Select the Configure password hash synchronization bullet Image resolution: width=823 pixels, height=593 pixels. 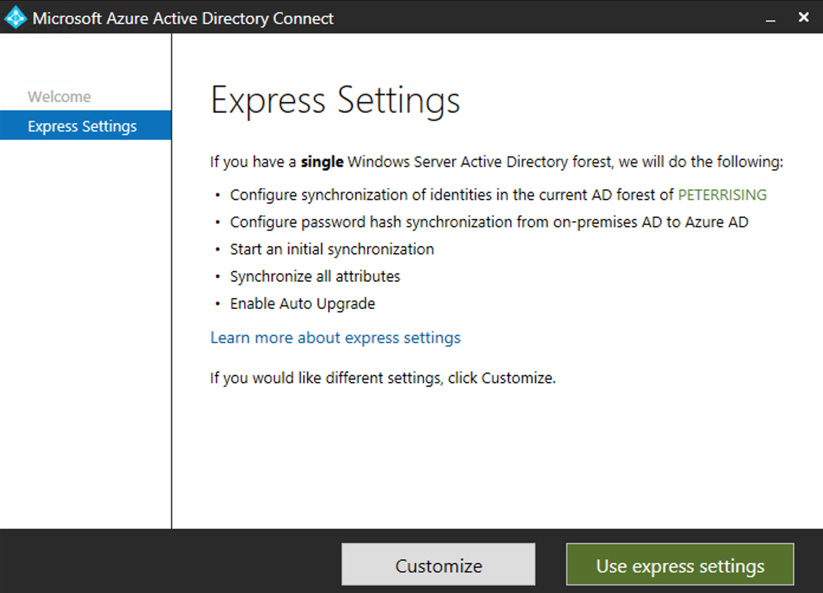(488, 222)
